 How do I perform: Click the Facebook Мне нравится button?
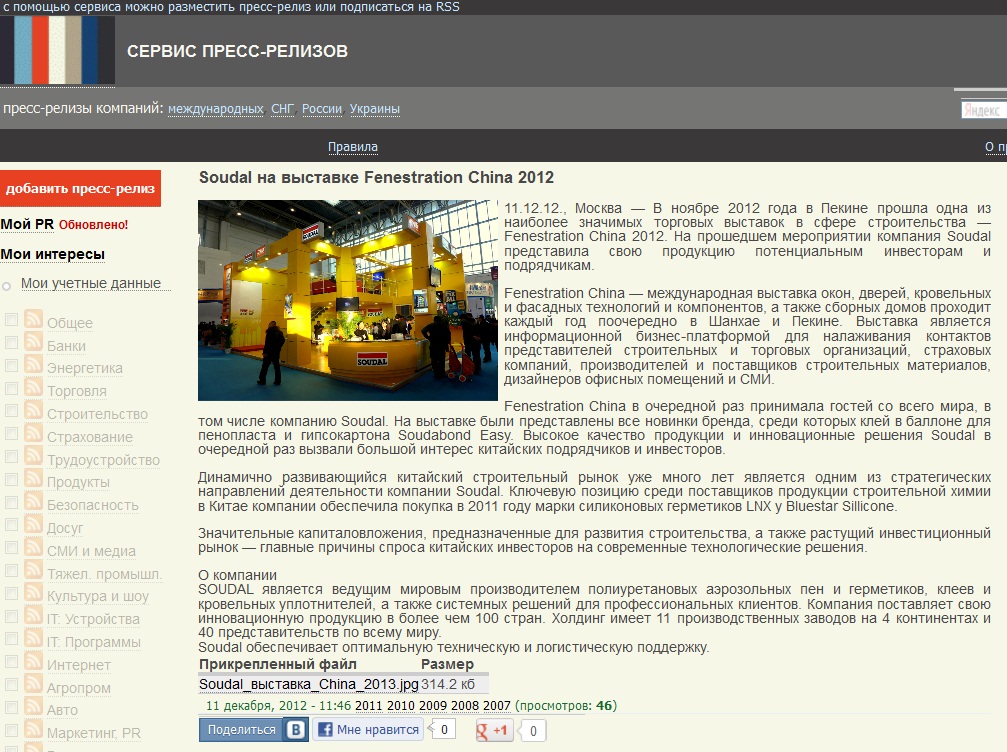(x=368, y=730)
